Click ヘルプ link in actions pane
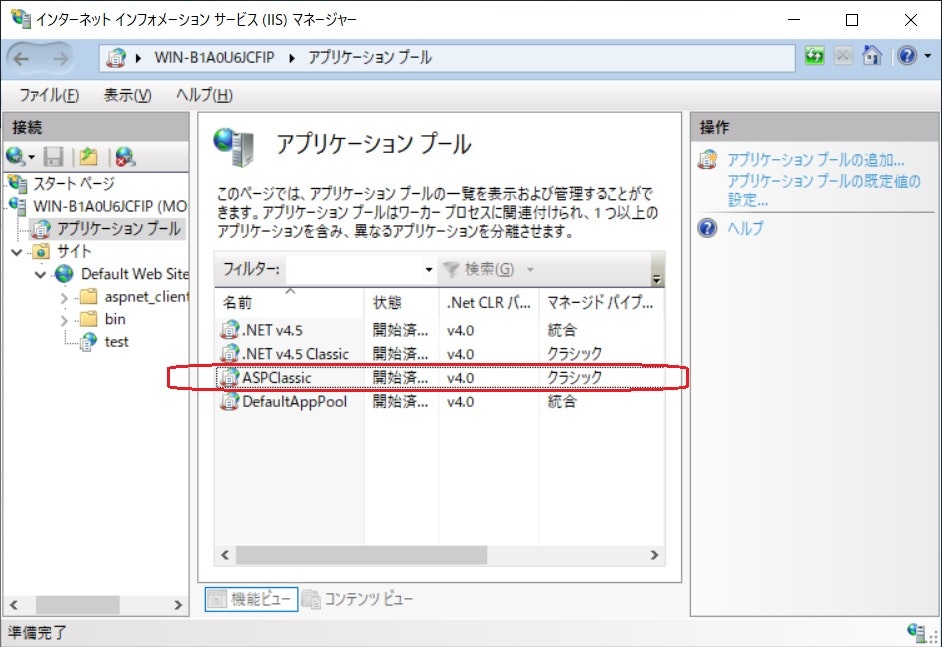942x647 pixels. pos(745,228)
